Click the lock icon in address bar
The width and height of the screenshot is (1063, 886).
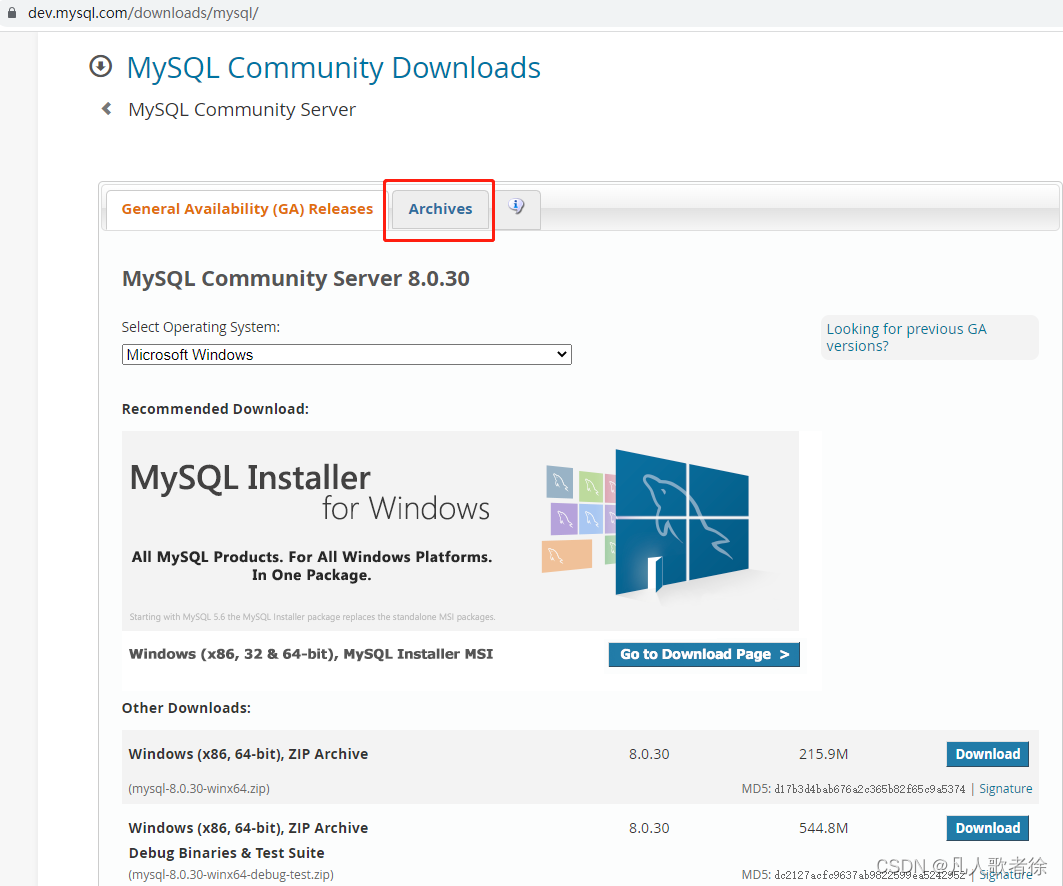coord(12,13)
